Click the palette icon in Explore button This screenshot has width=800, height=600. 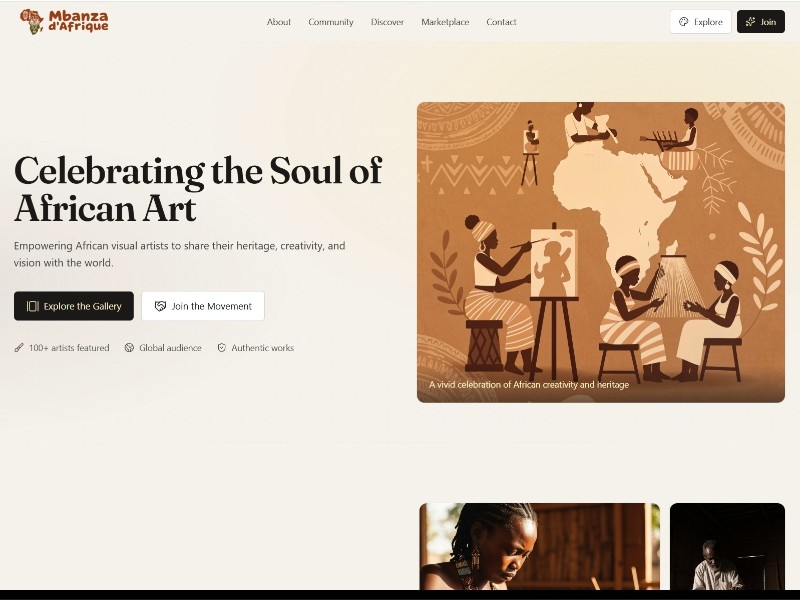(684, 22)
